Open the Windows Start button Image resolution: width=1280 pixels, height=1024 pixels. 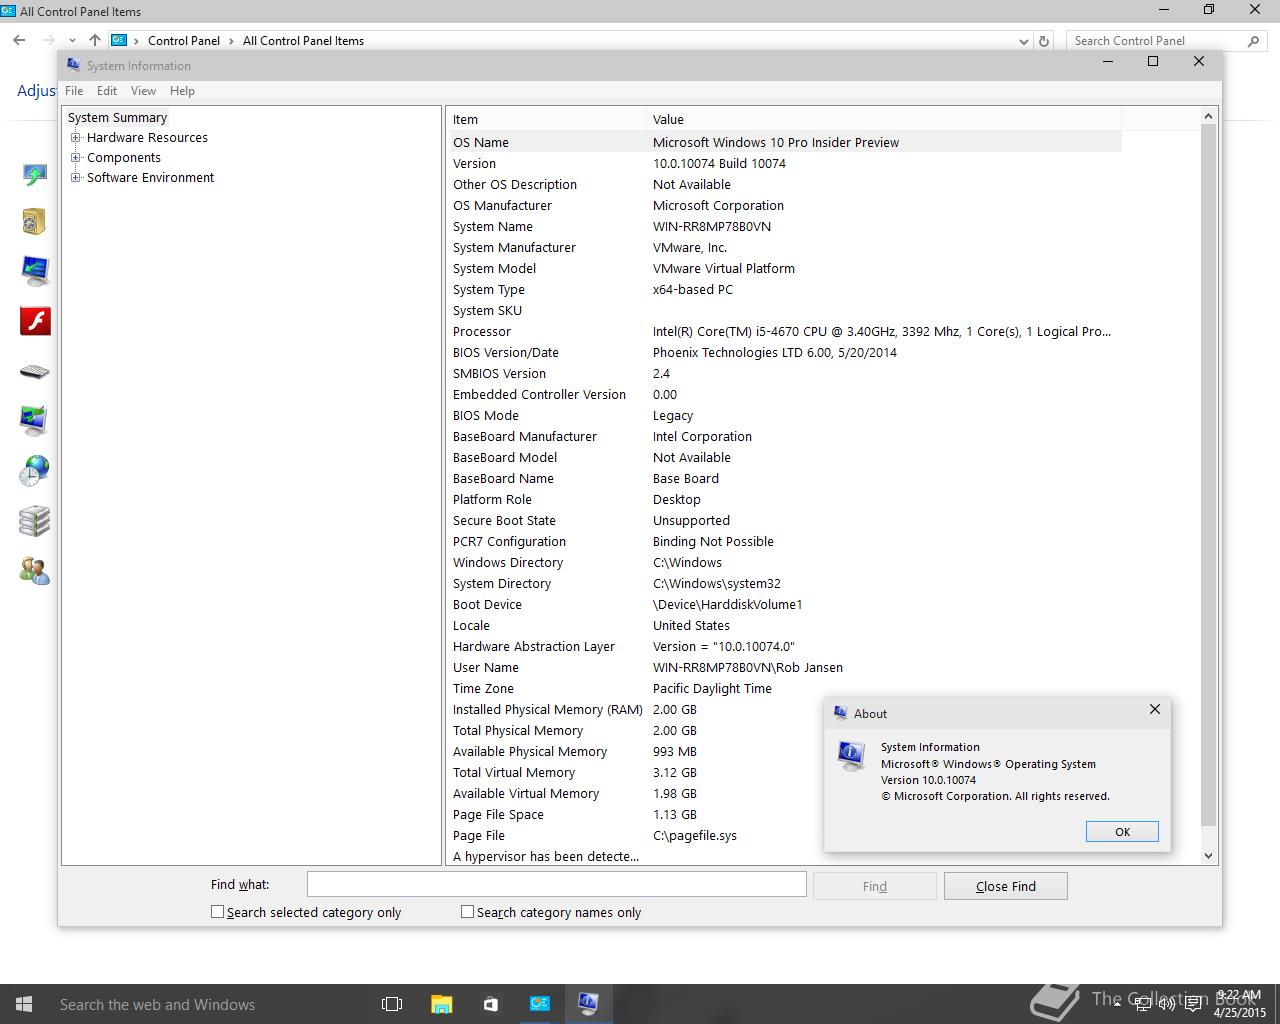(24, 1004)
